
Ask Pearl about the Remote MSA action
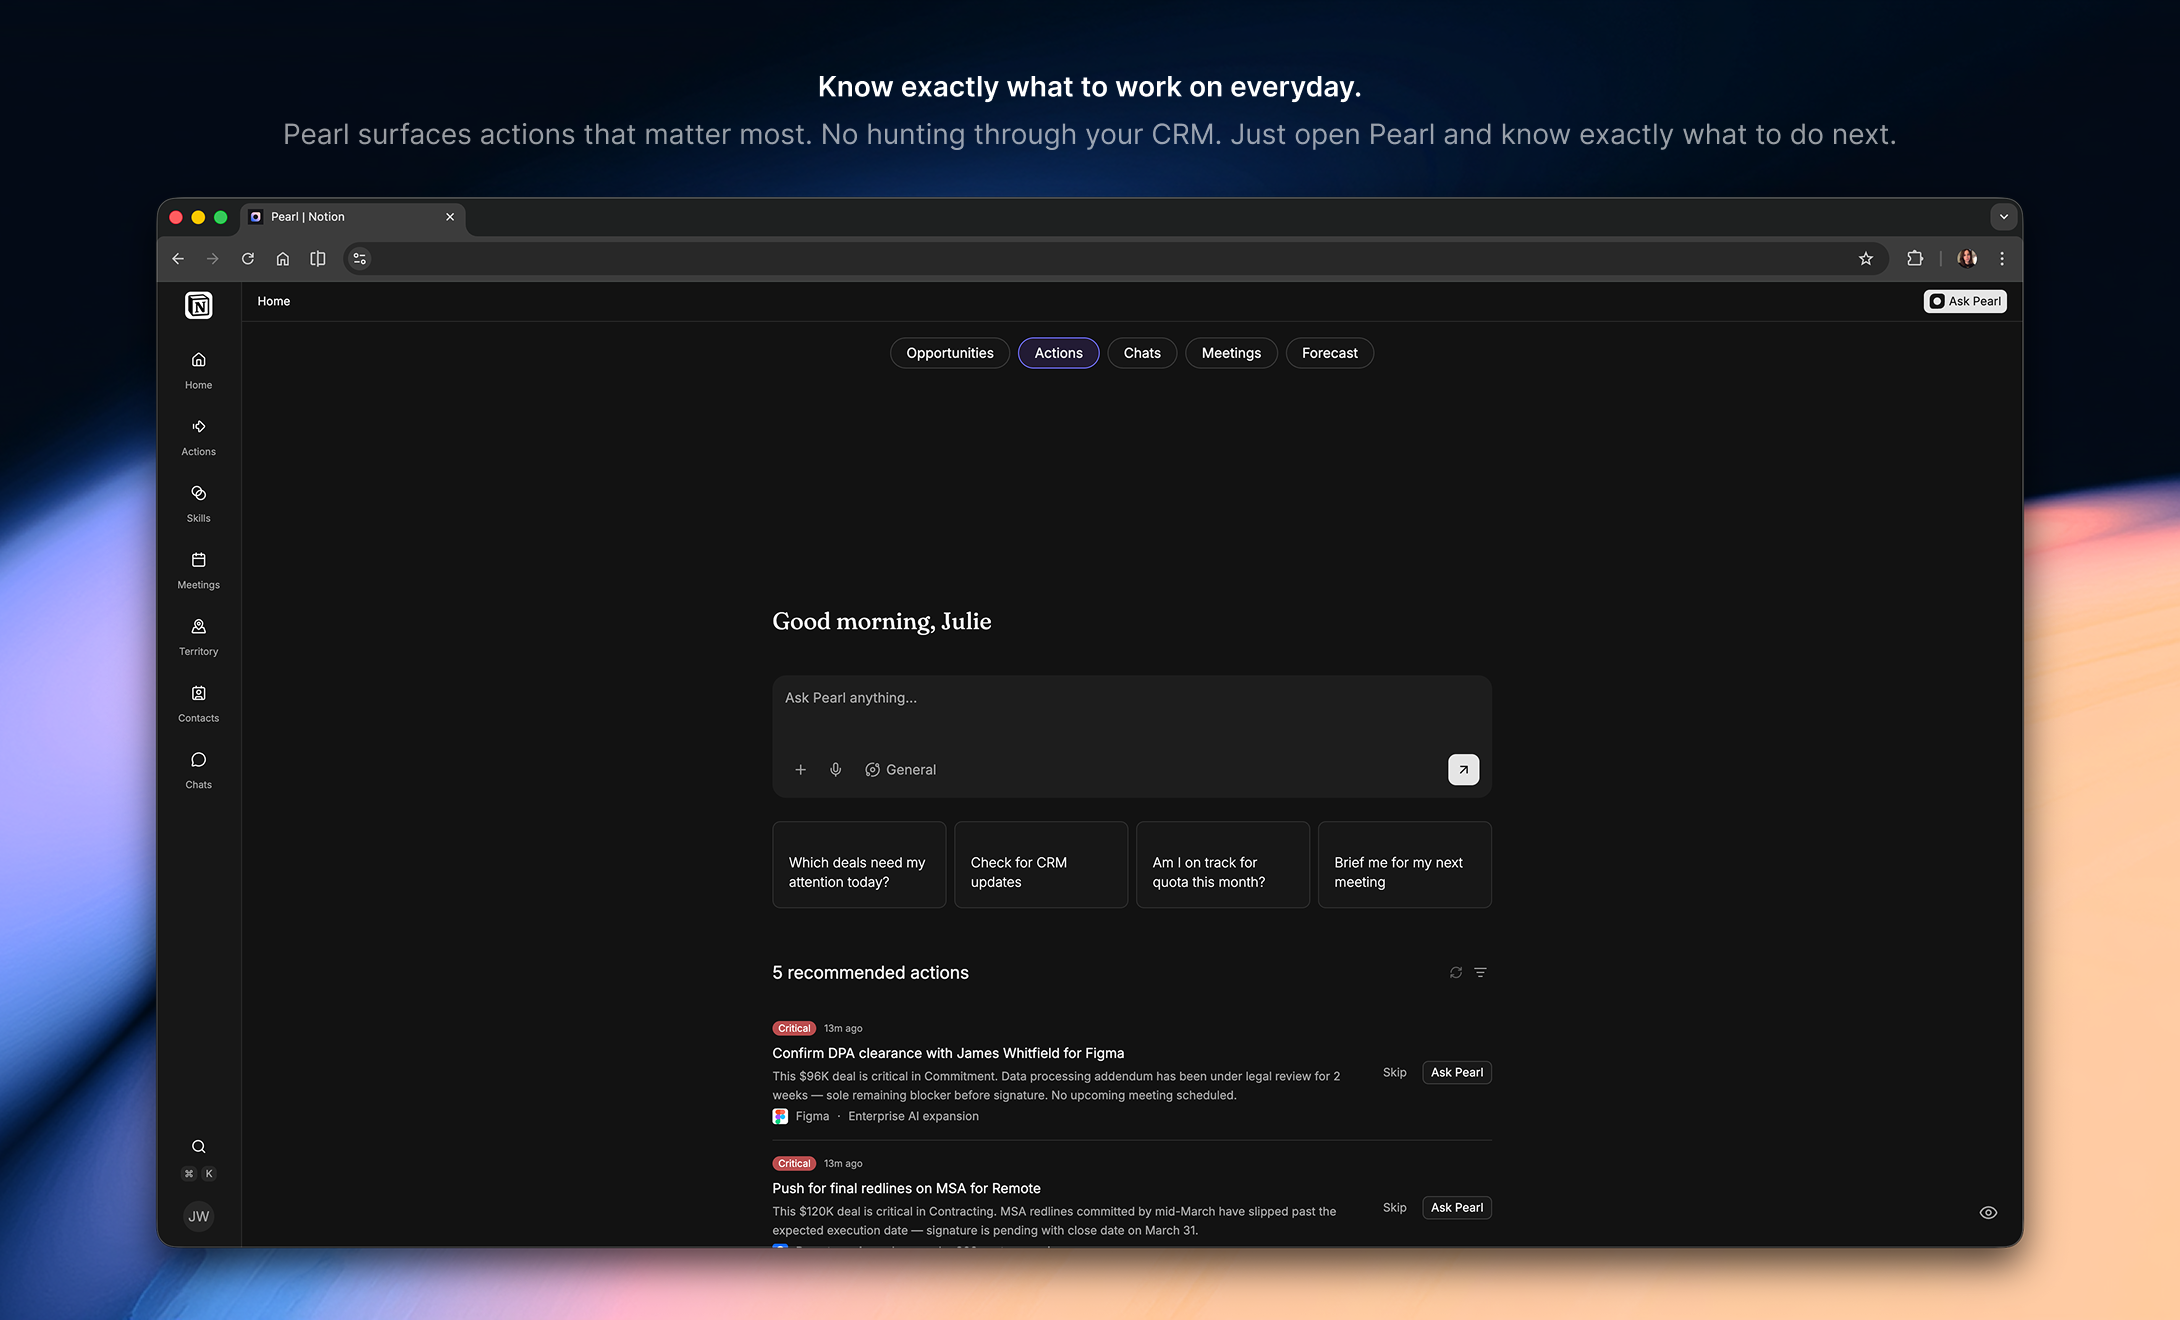pos(1457,1208)
